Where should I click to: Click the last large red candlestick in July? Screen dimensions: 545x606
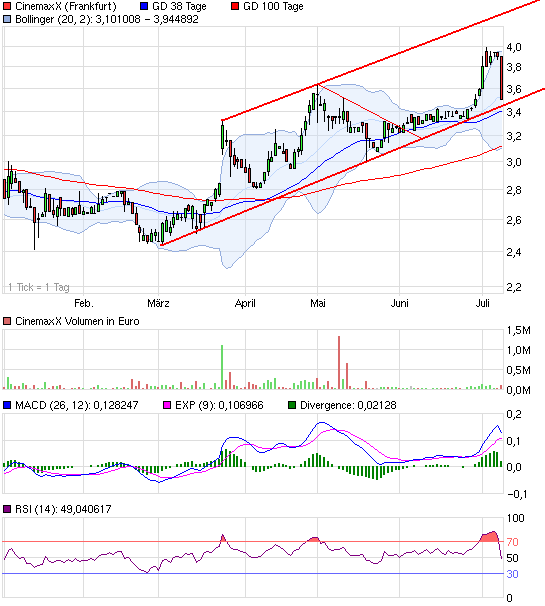tap(501, 78)
